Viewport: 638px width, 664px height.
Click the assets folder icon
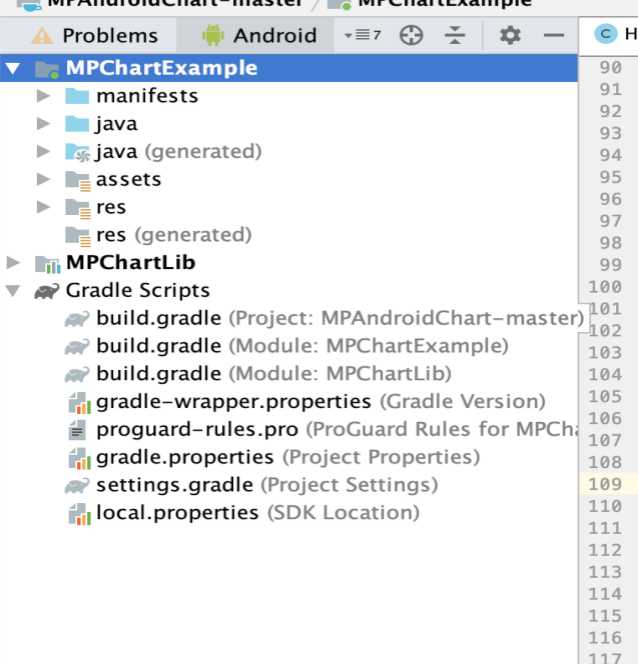tap(78, 181)
